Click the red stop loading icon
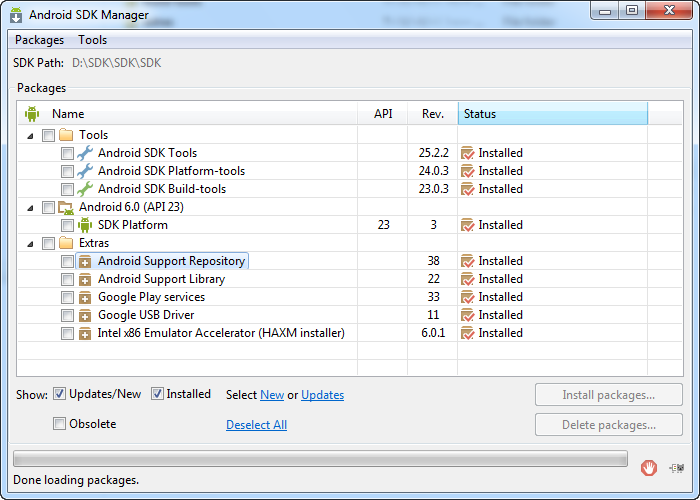700x500 pixels. click(648, 466)
